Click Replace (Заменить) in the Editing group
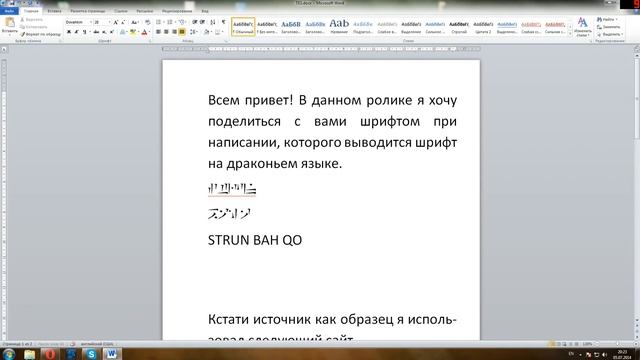 point(609,27)
